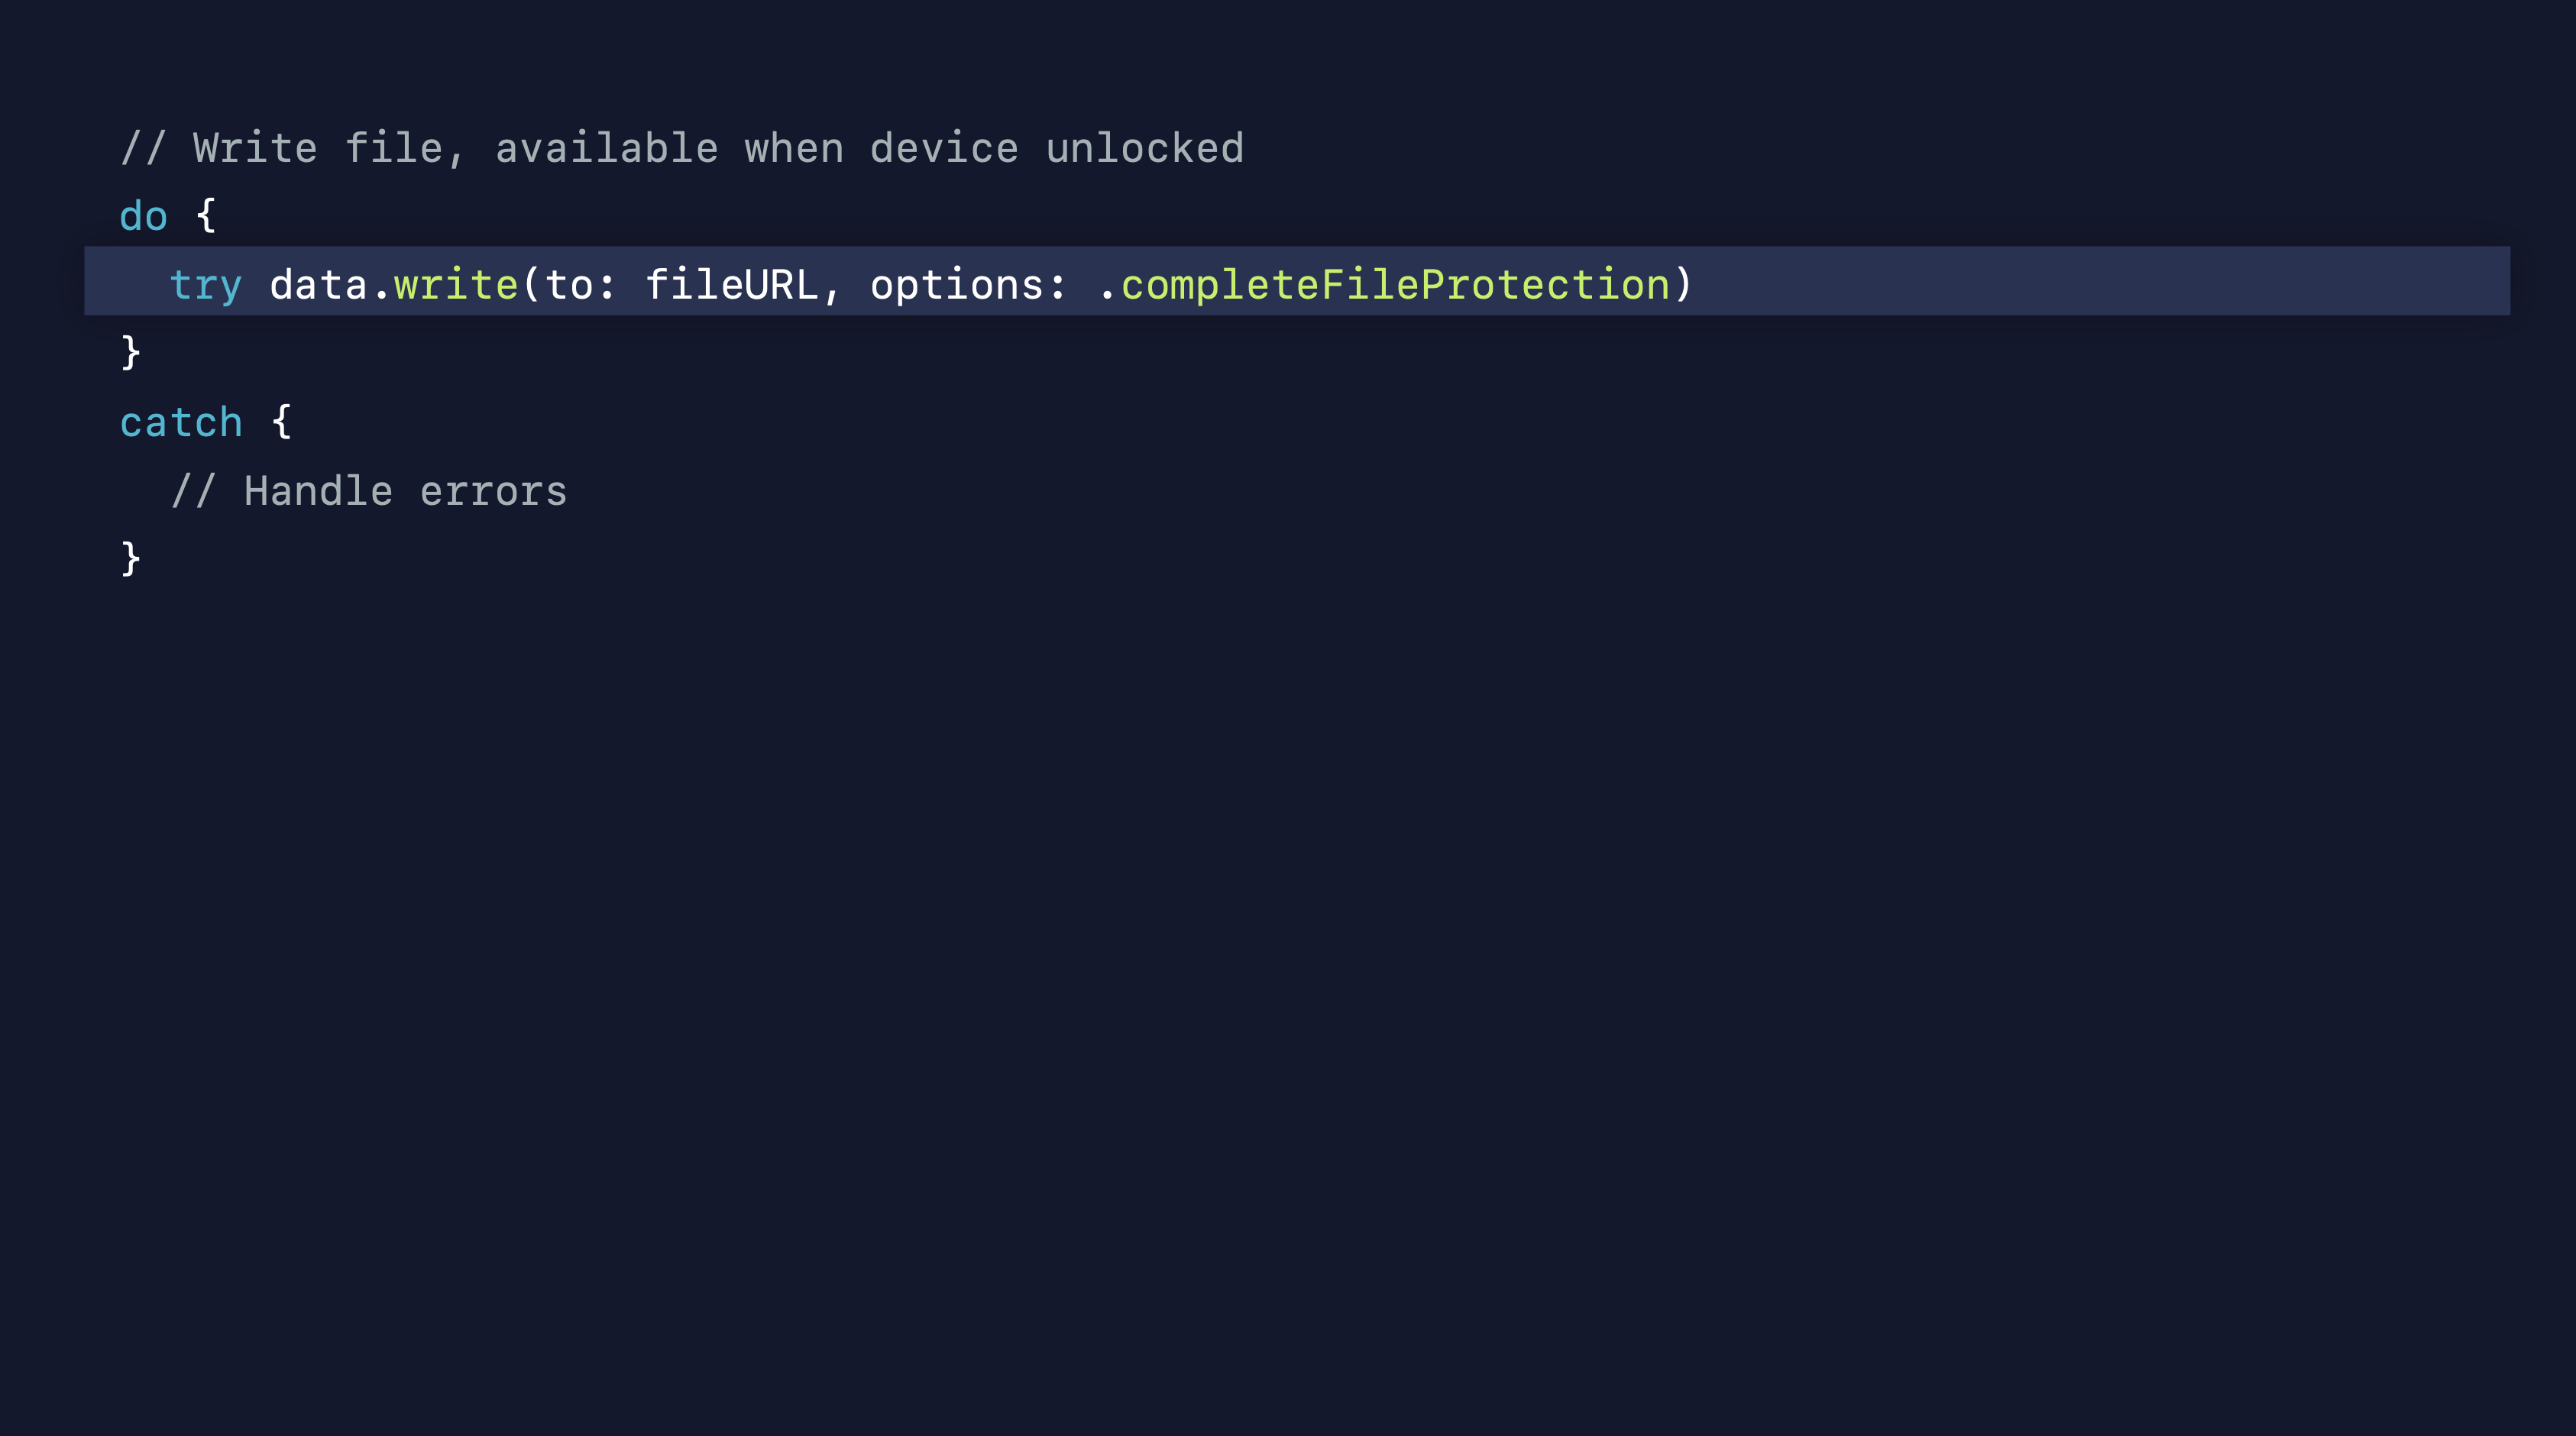Click closing brace of do block

point(130,352)
